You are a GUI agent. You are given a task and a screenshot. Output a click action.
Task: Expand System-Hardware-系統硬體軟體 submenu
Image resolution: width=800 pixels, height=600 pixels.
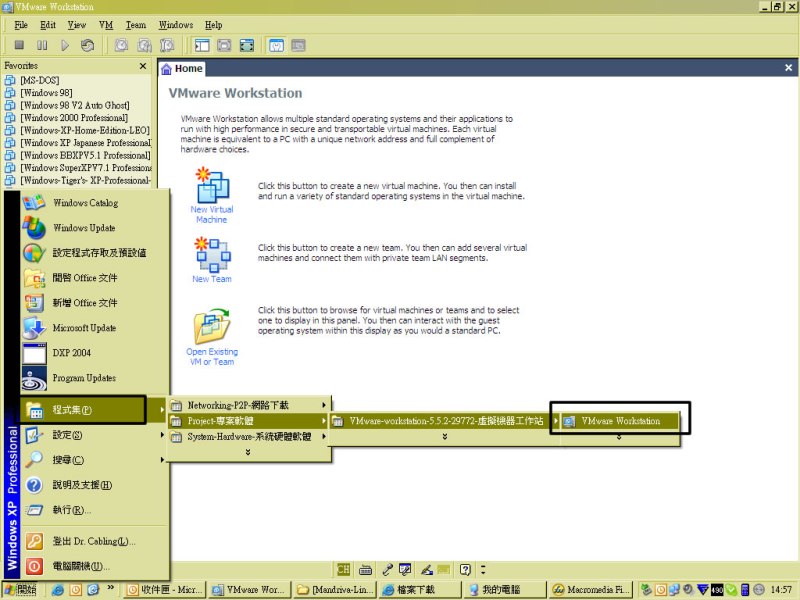coord(249,437)
